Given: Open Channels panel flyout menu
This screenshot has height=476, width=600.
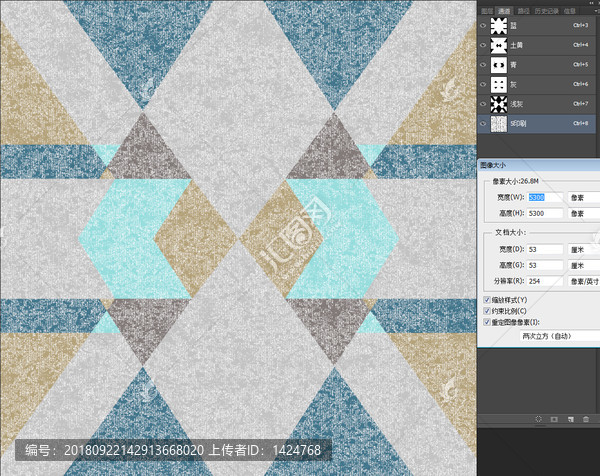Looking at the screenshot, I should (x=597, y=11).
